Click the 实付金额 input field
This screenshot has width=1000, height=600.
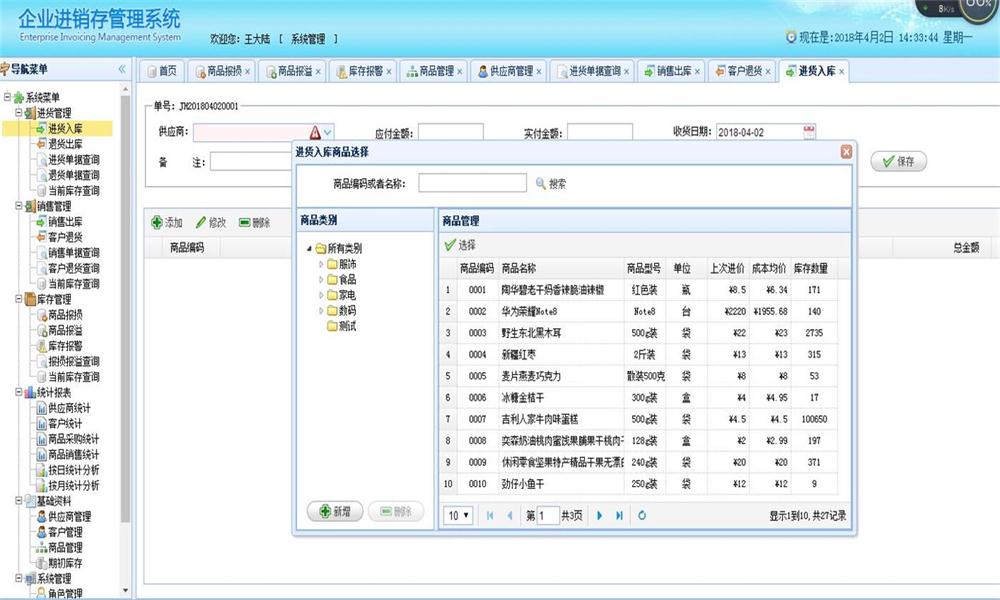point(600,132)
